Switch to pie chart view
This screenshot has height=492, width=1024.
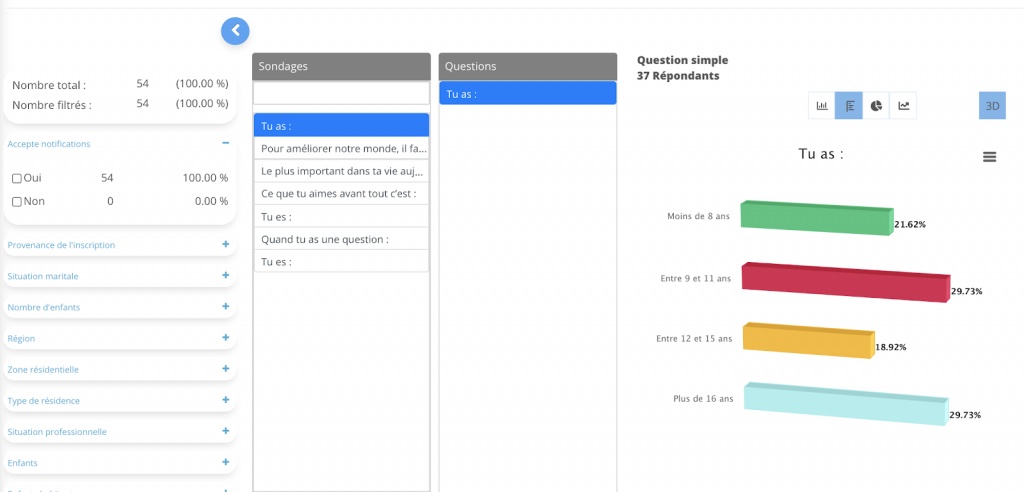(876, 105)
